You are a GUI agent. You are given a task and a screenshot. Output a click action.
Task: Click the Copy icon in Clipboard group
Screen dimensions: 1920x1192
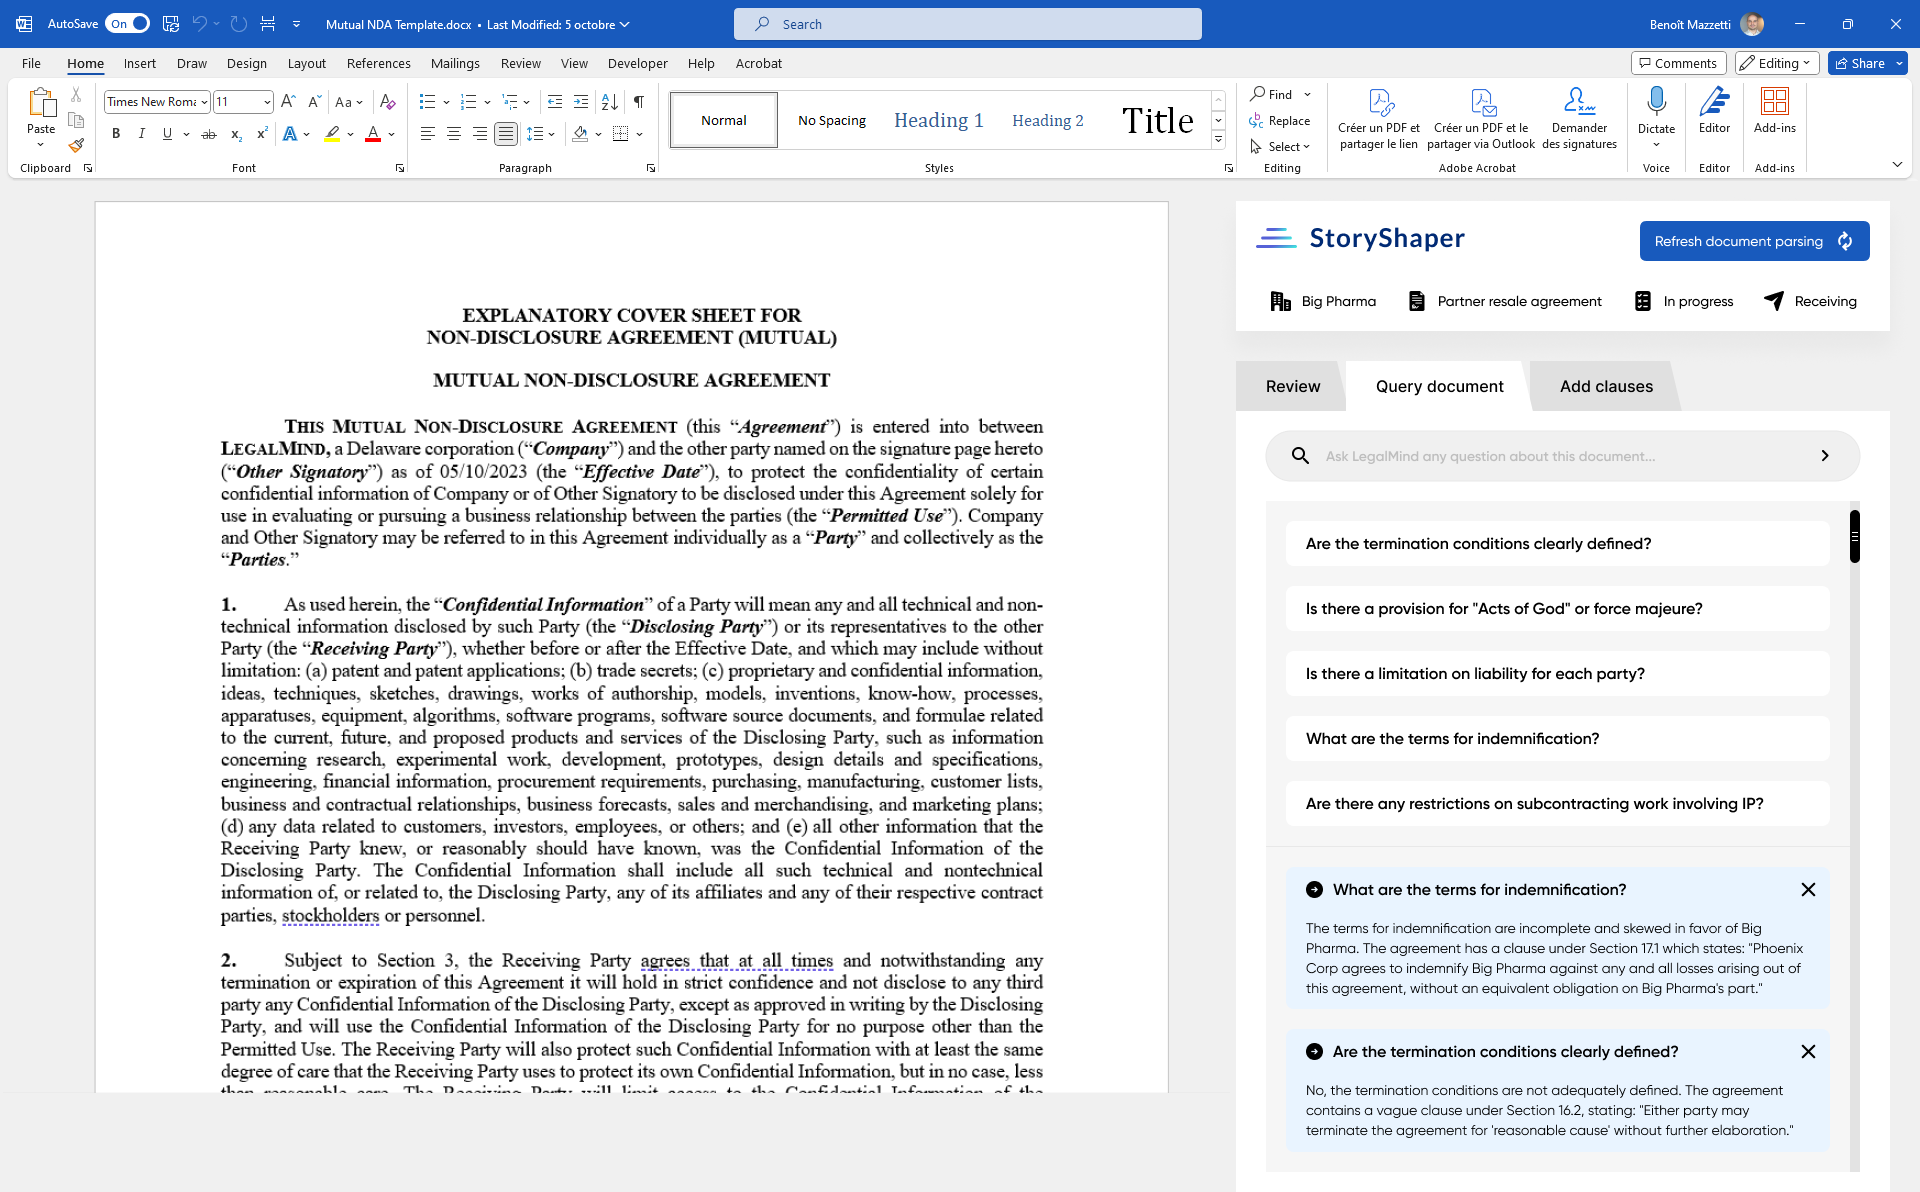[x=76, y=120]
